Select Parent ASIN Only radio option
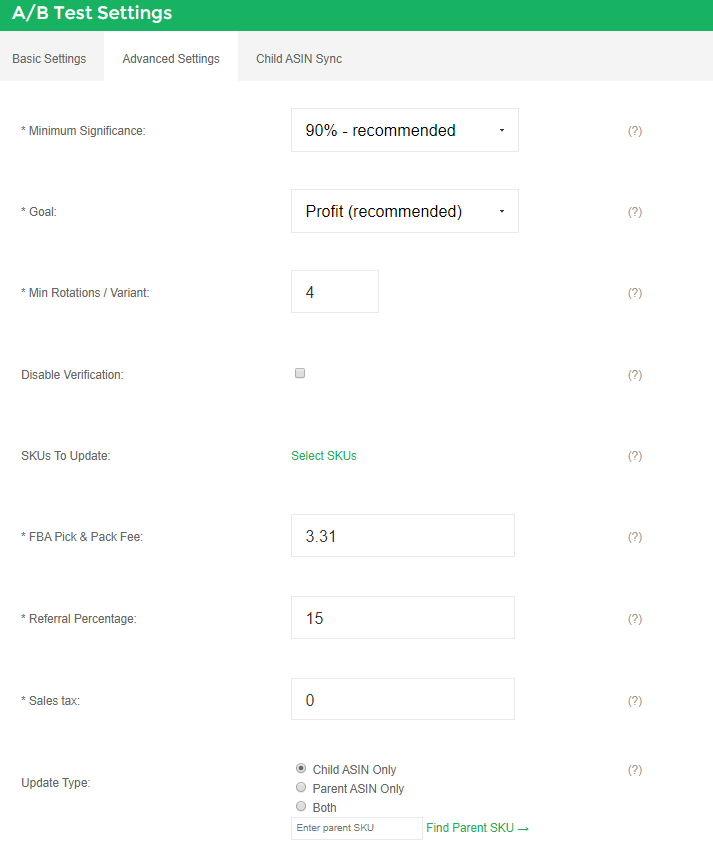713x844 pixels. (301, 787)
